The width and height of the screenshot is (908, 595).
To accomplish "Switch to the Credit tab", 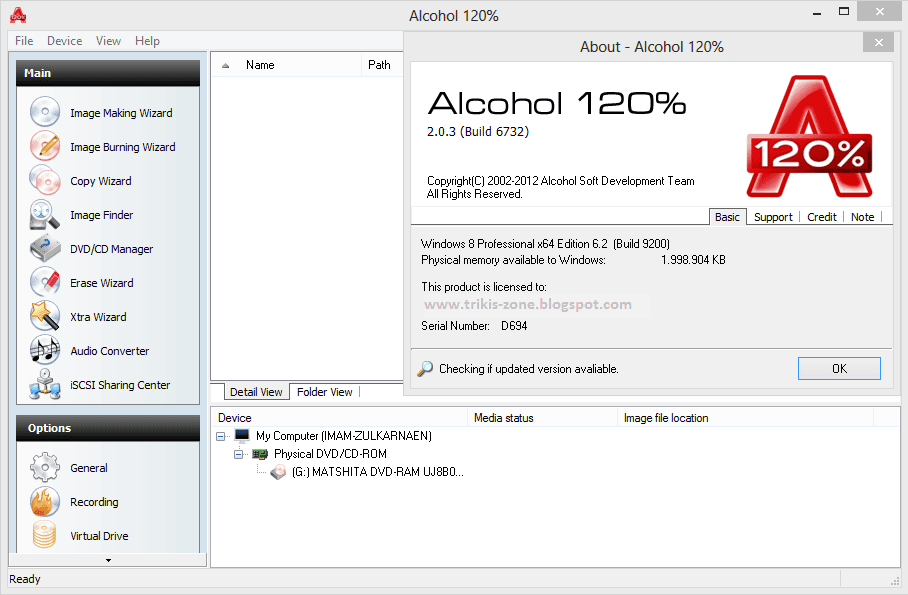I will tap(822, 217).
